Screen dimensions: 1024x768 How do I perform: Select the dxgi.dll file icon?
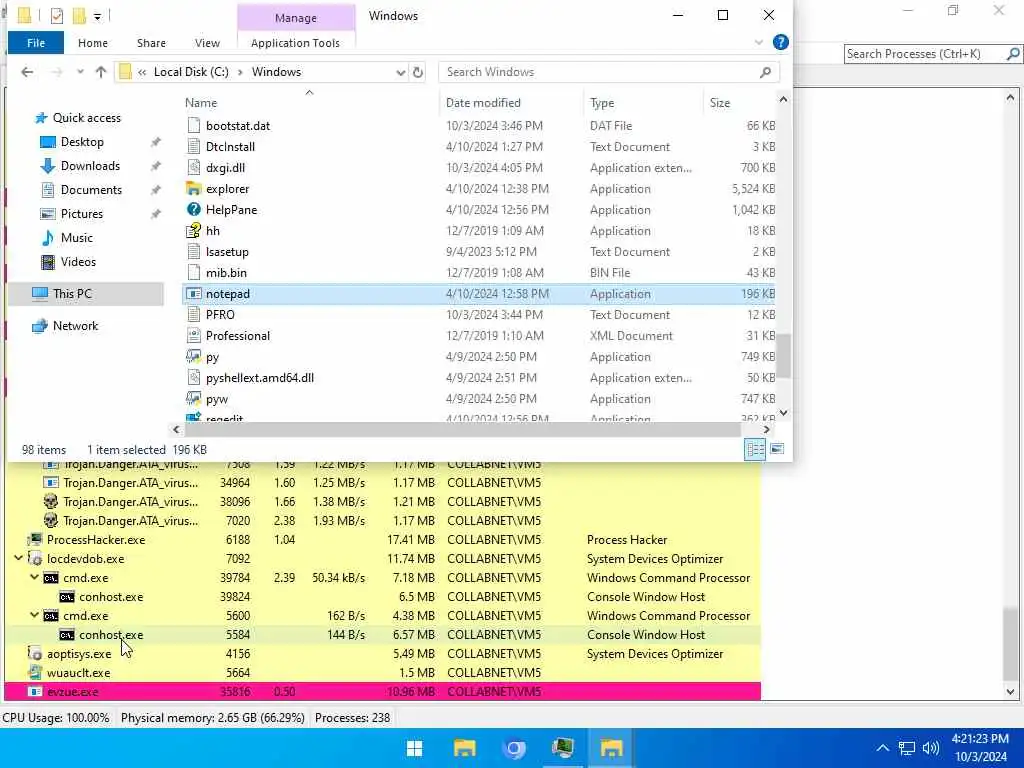193,167
